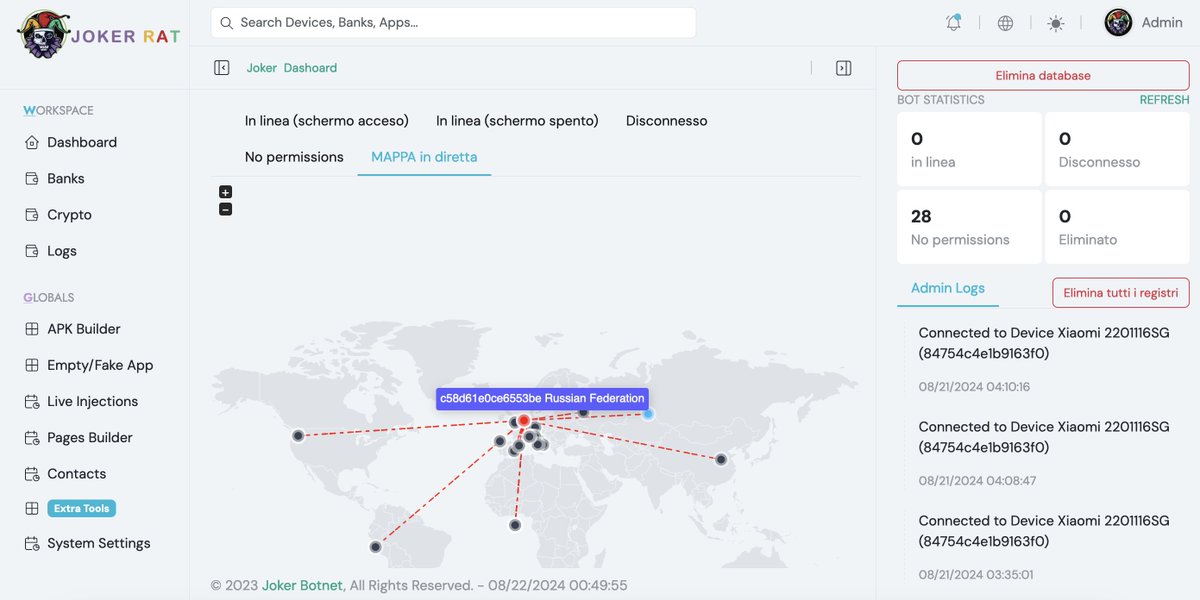Click the APK Builder grid icon
1200x600 pixels.
tap(30, 329)
